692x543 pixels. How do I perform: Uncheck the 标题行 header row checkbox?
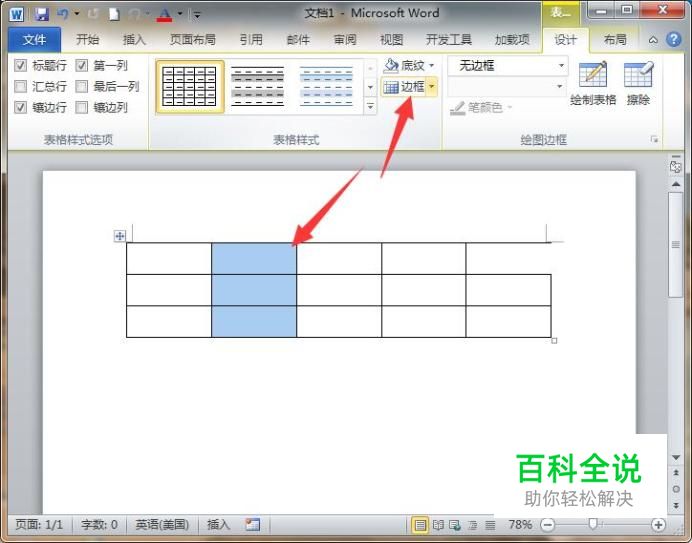coord(20,66)
